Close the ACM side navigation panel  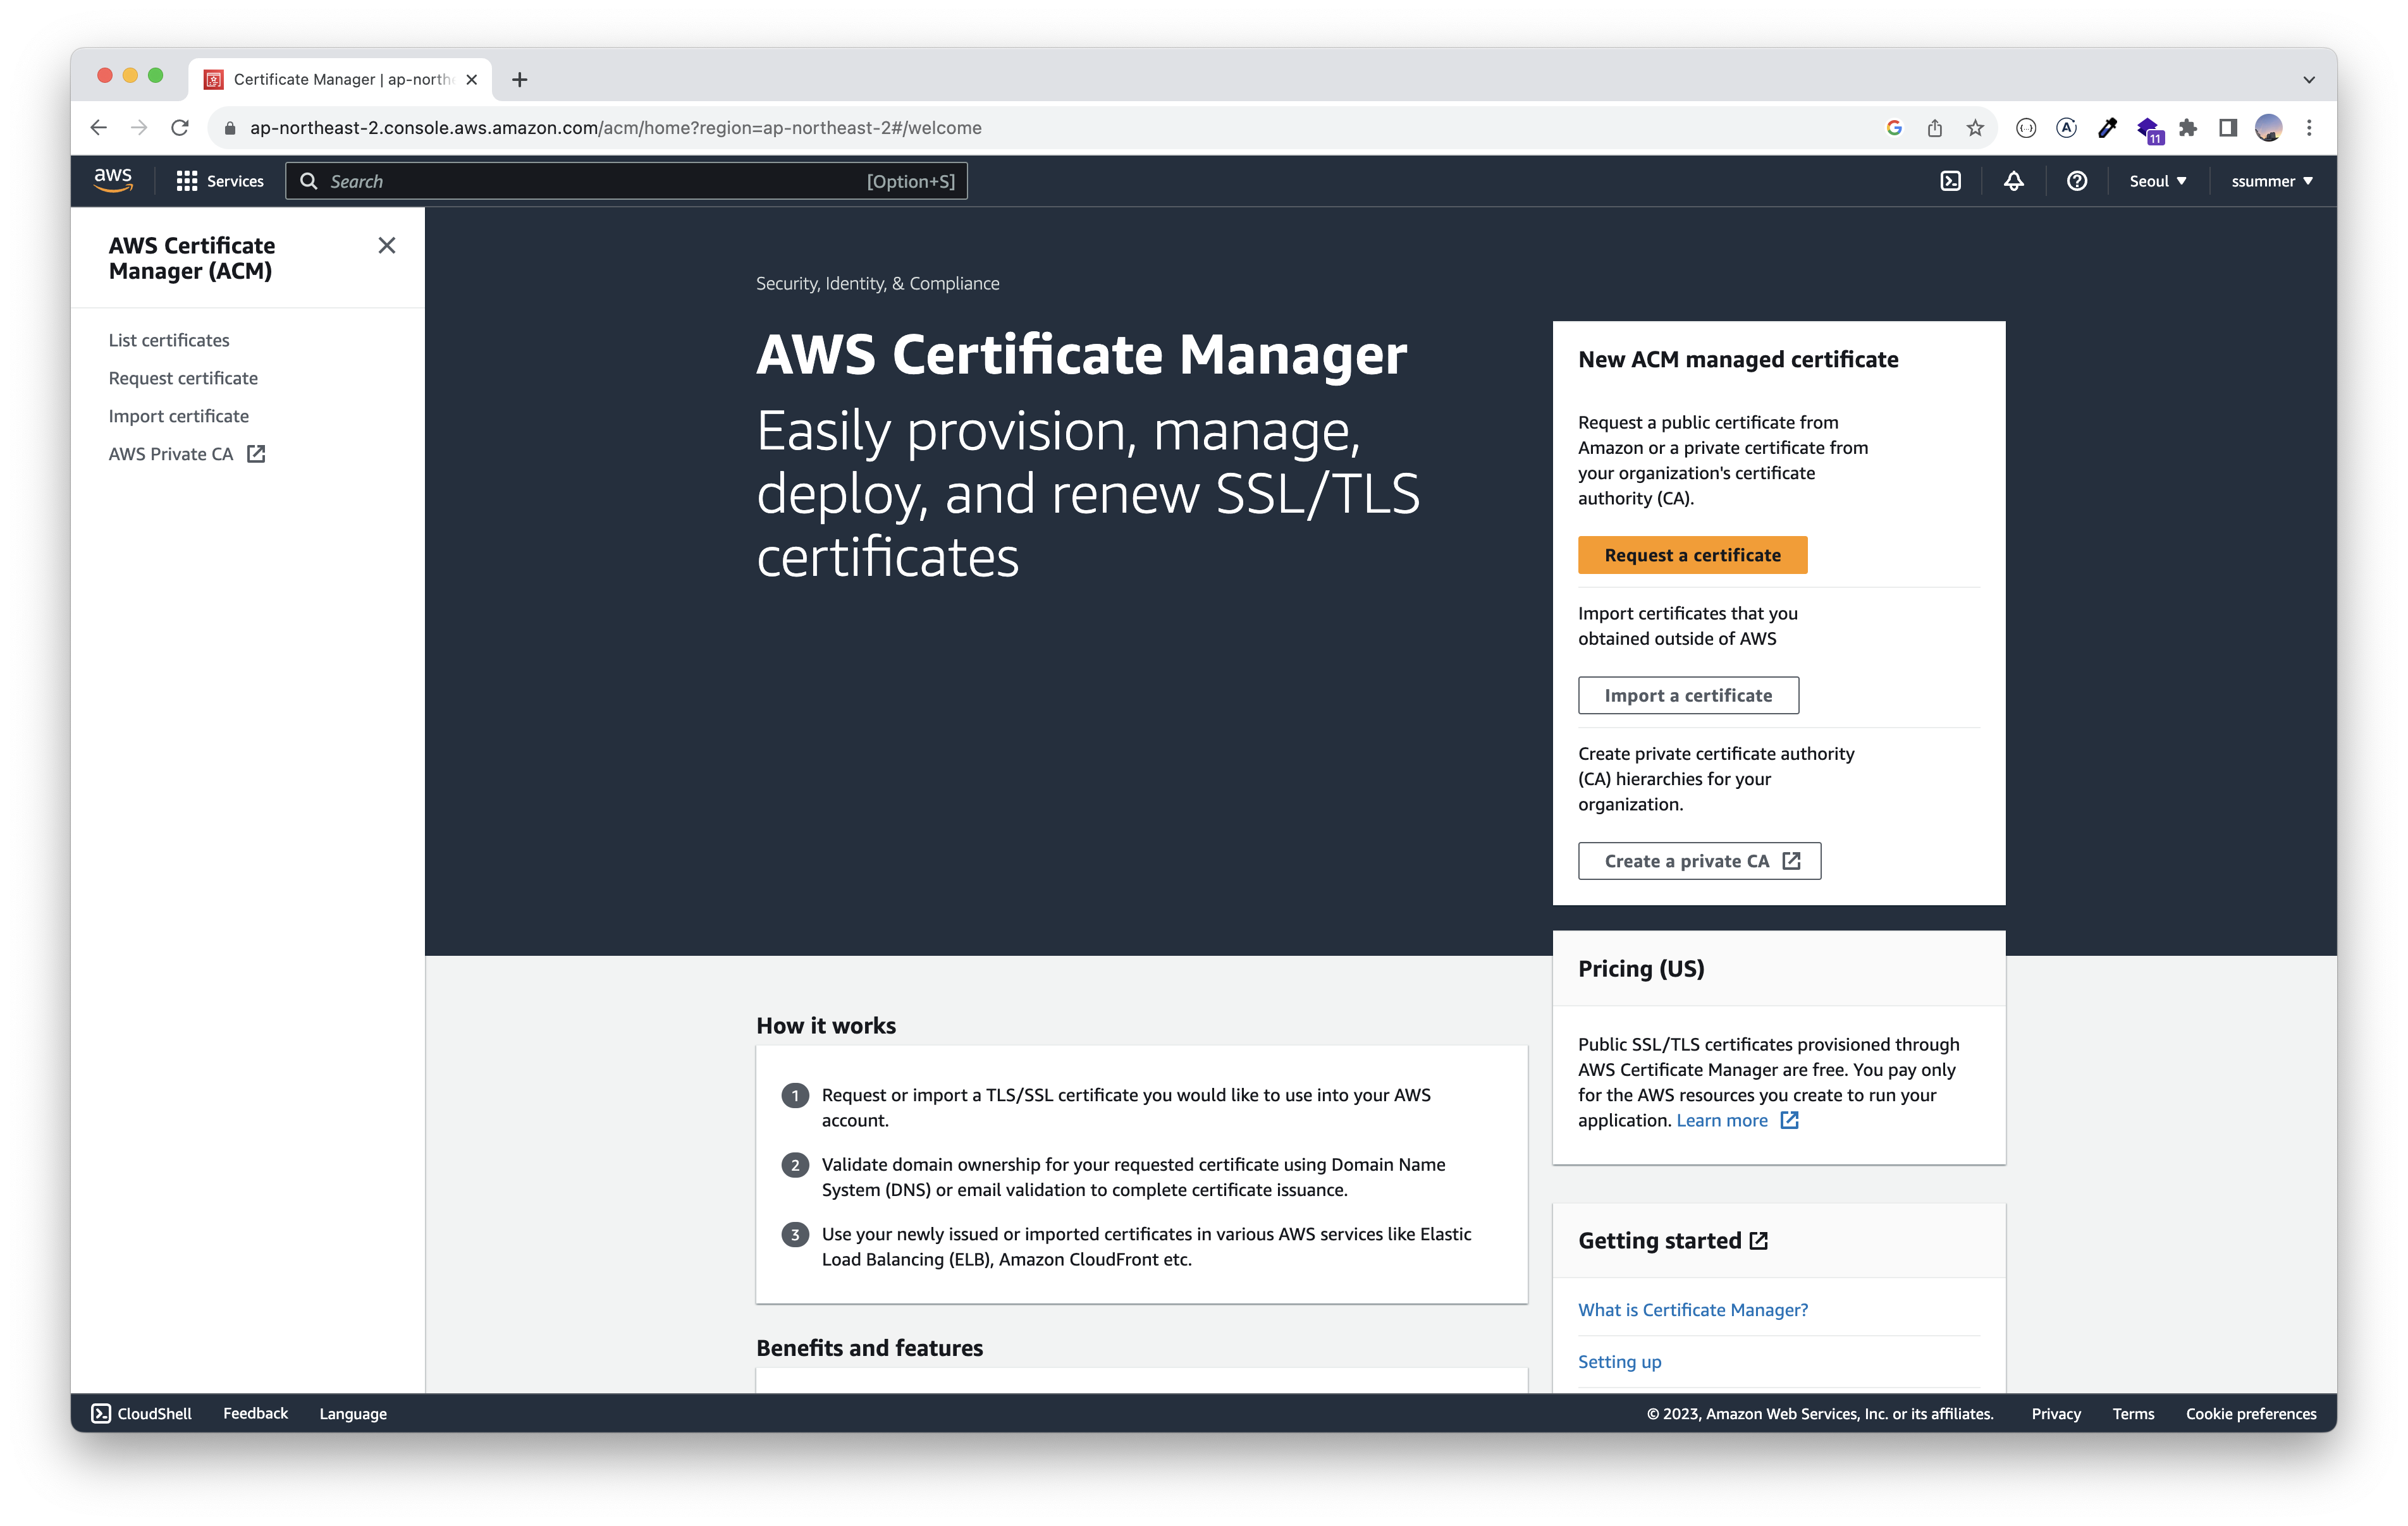click(387, 246)
